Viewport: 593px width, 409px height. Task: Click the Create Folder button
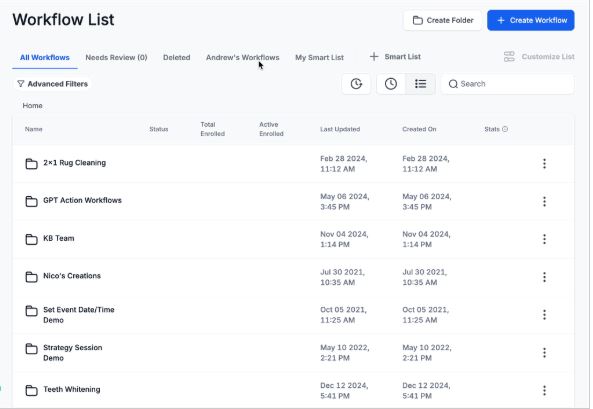click(x=442, y=20)
